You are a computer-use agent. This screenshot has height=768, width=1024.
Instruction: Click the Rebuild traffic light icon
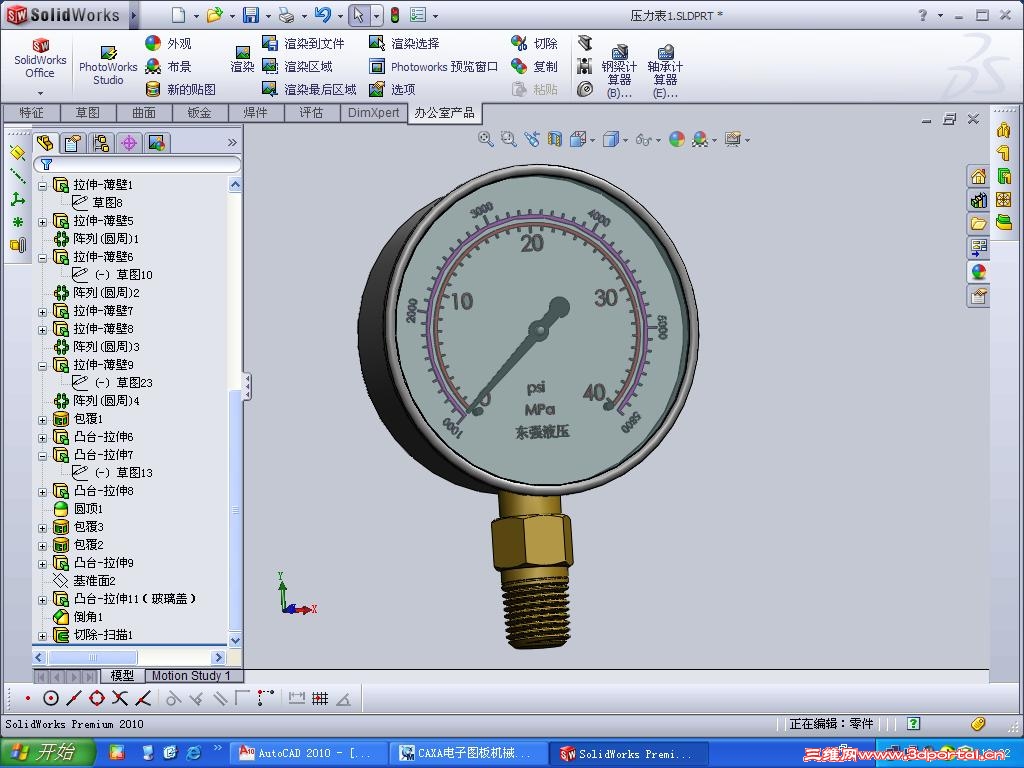click(395, 15)
